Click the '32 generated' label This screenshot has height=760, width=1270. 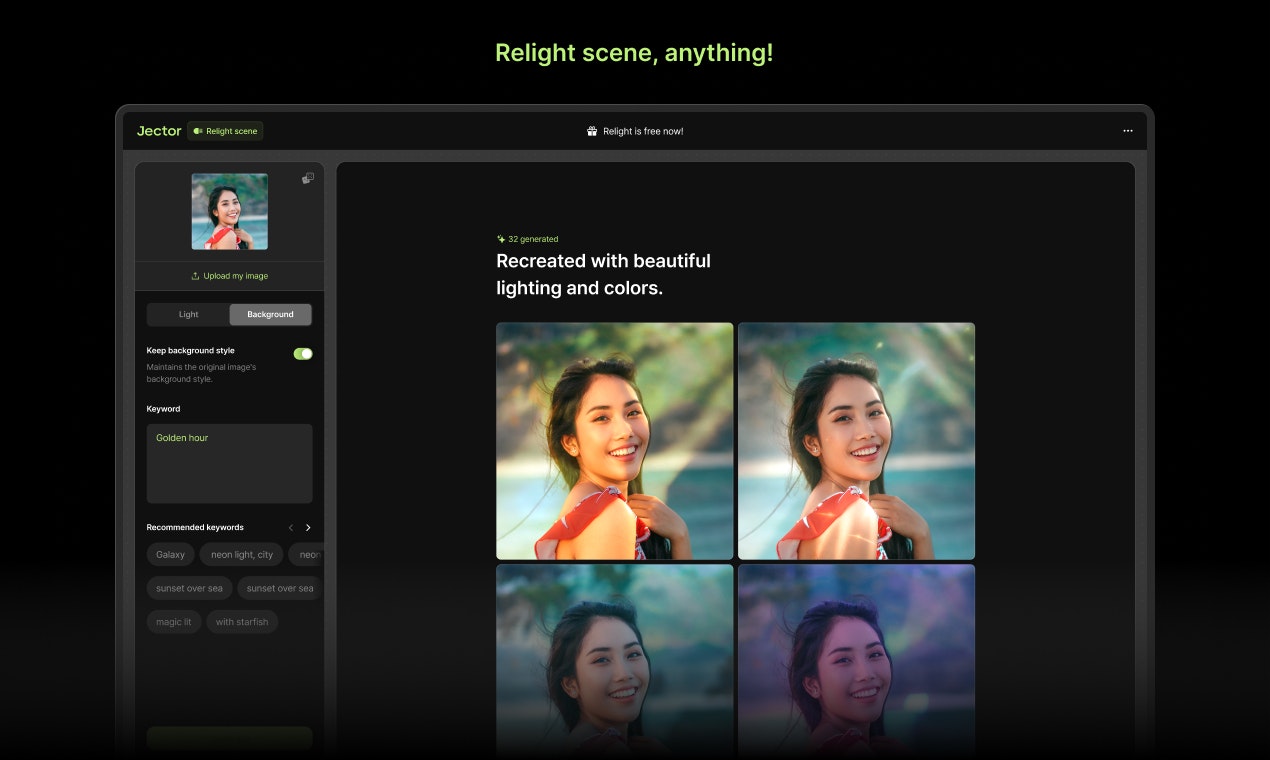(533, 239)
